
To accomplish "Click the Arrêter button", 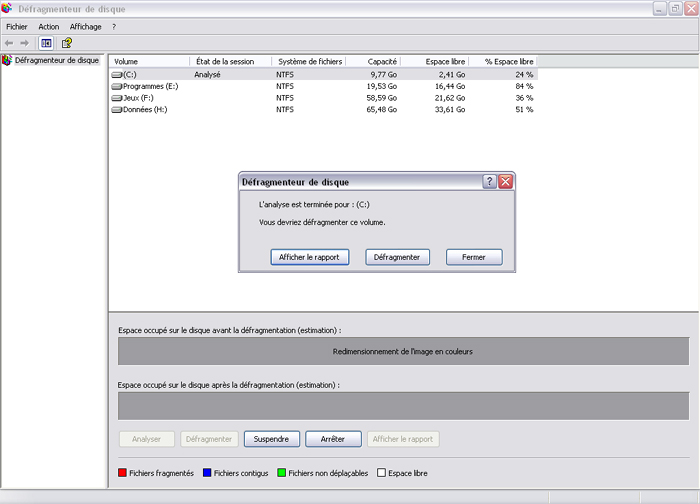I will (x=333, y=439).
